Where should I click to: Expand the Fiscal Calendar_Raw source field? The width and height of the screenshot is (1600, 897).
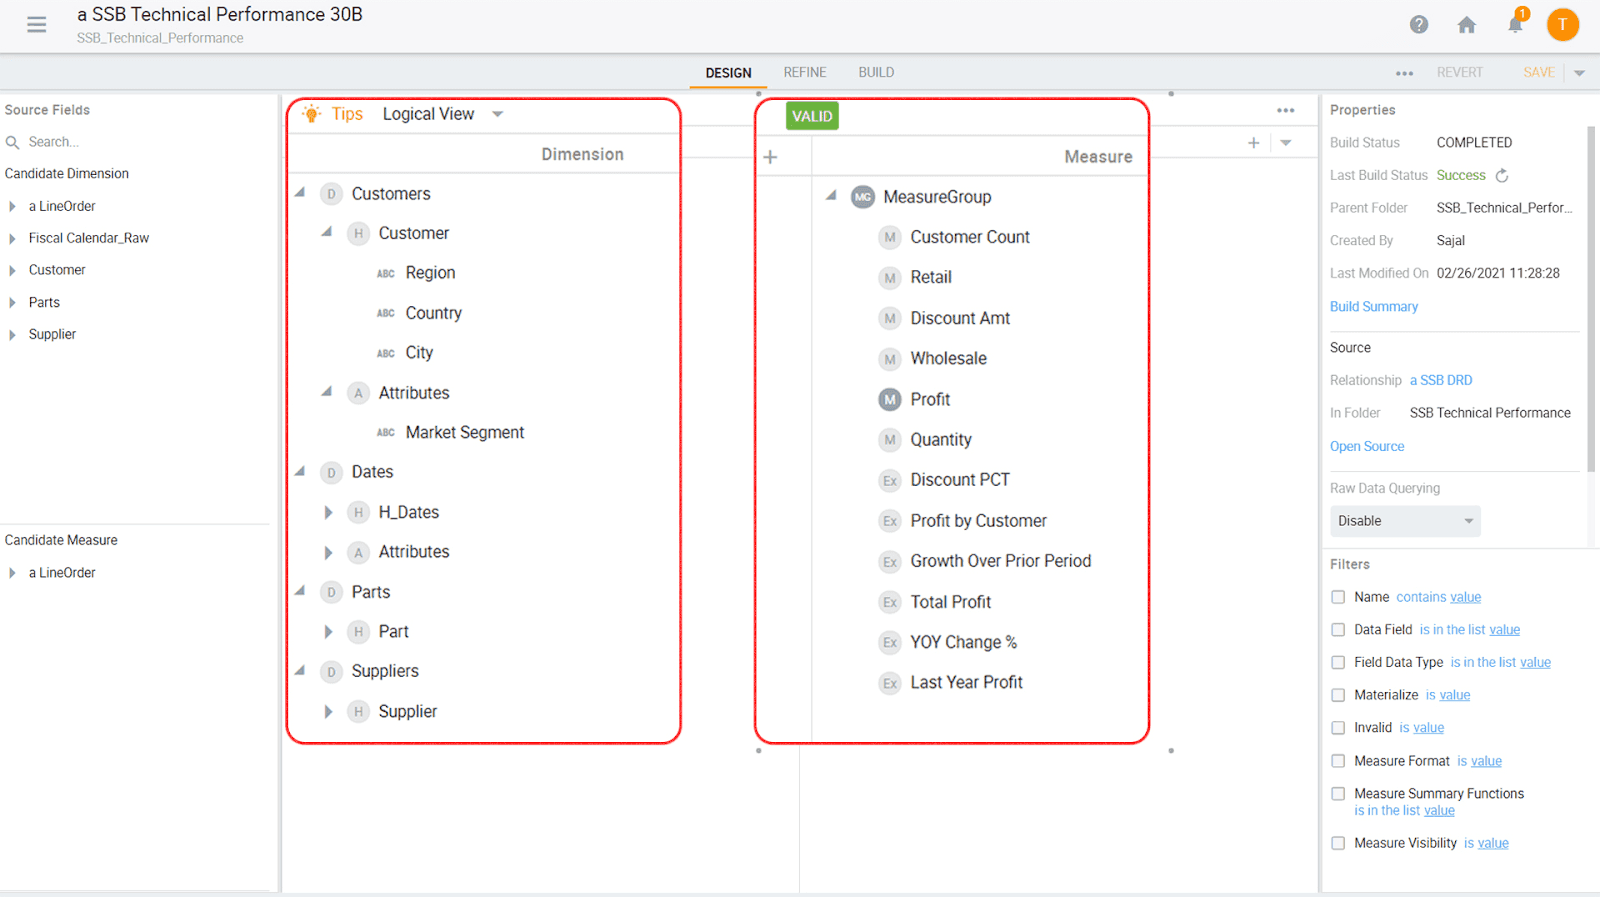[x=12, y=238]
